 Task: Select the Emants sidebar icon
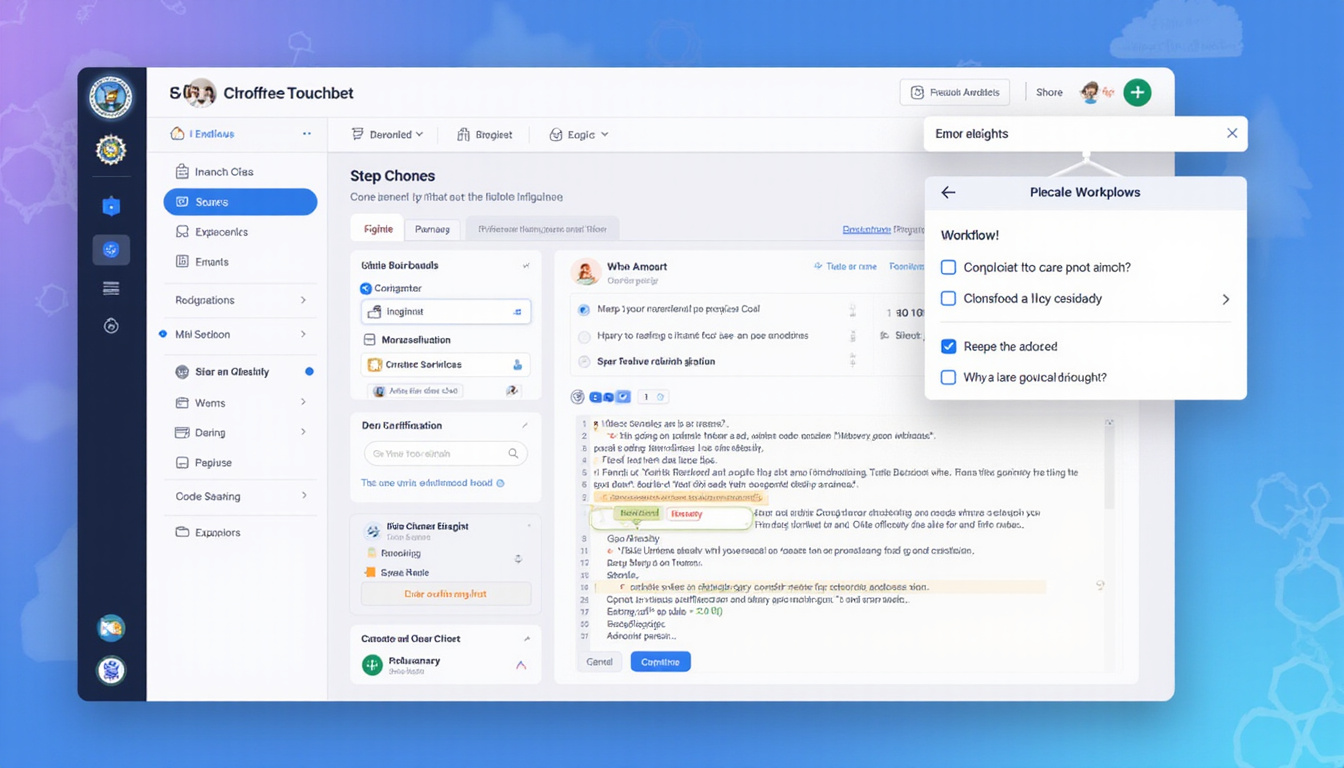pyautogui.click(x=181, y=261)
